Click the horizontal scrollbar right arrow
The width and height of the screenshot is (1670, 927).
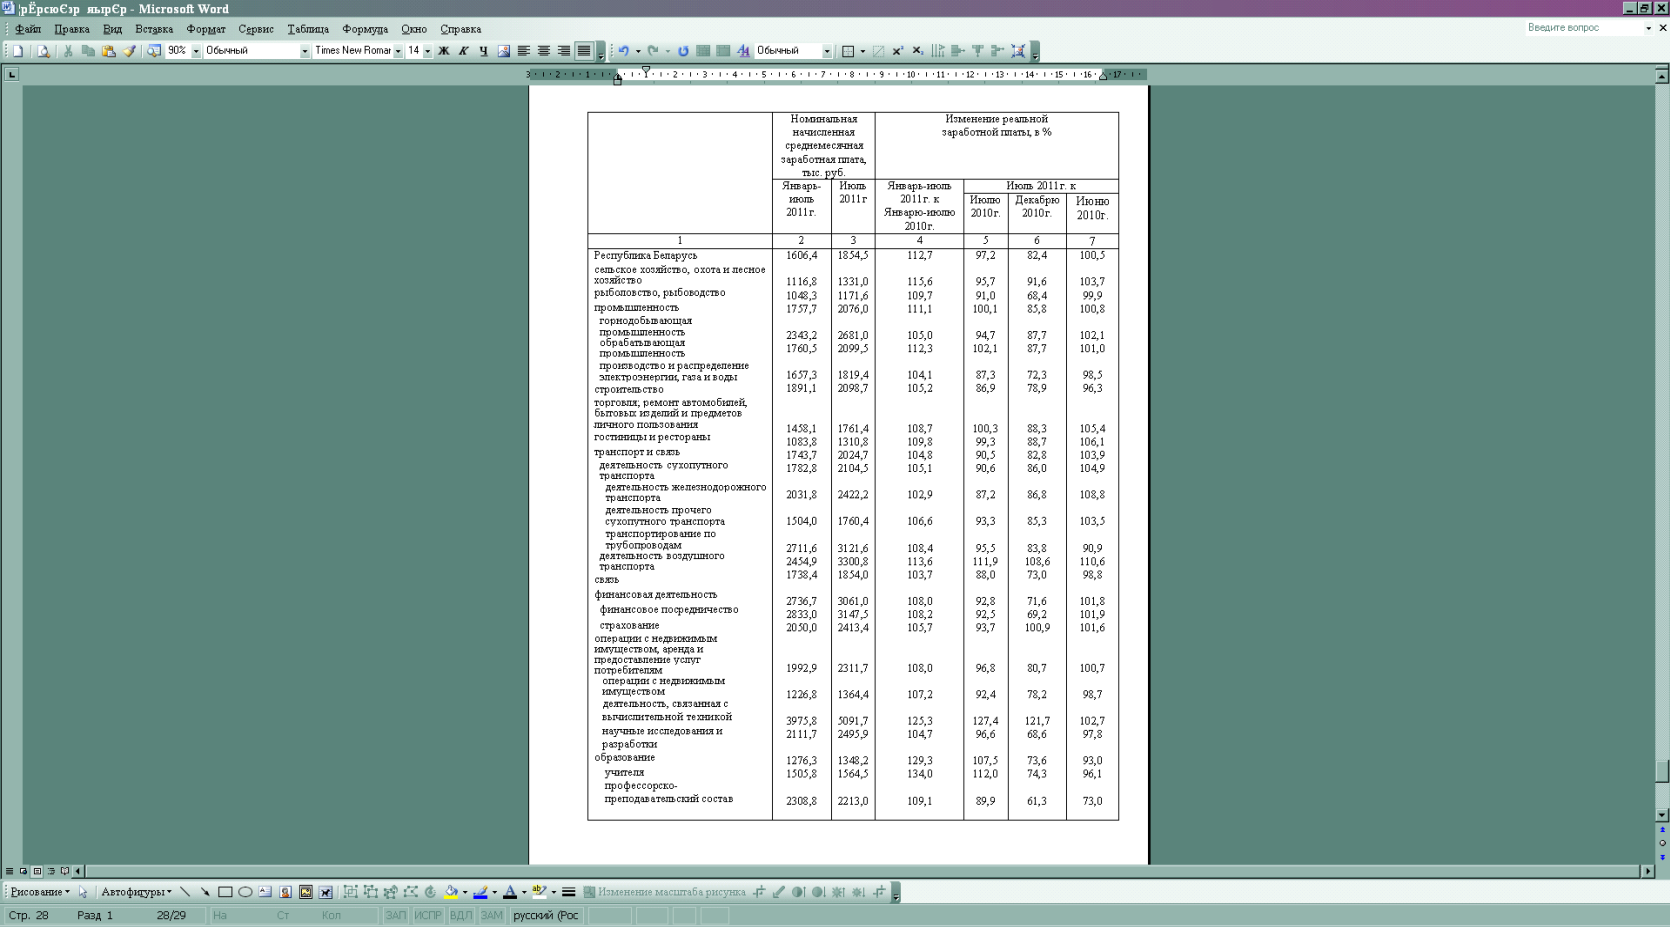[1648, 871]
